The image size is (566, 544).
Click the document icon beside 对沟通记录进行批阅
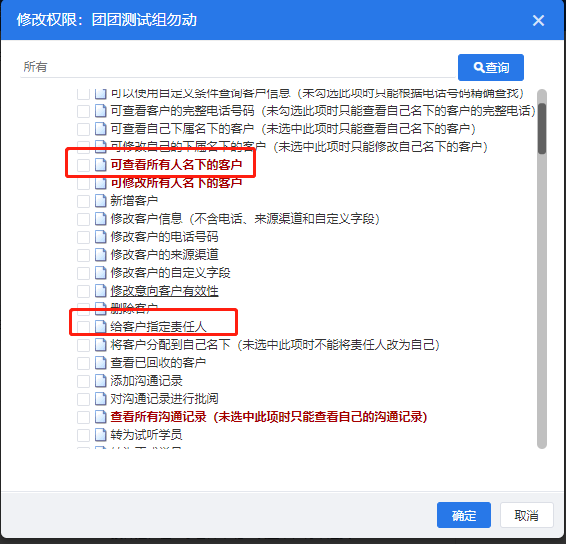point(101,399)
